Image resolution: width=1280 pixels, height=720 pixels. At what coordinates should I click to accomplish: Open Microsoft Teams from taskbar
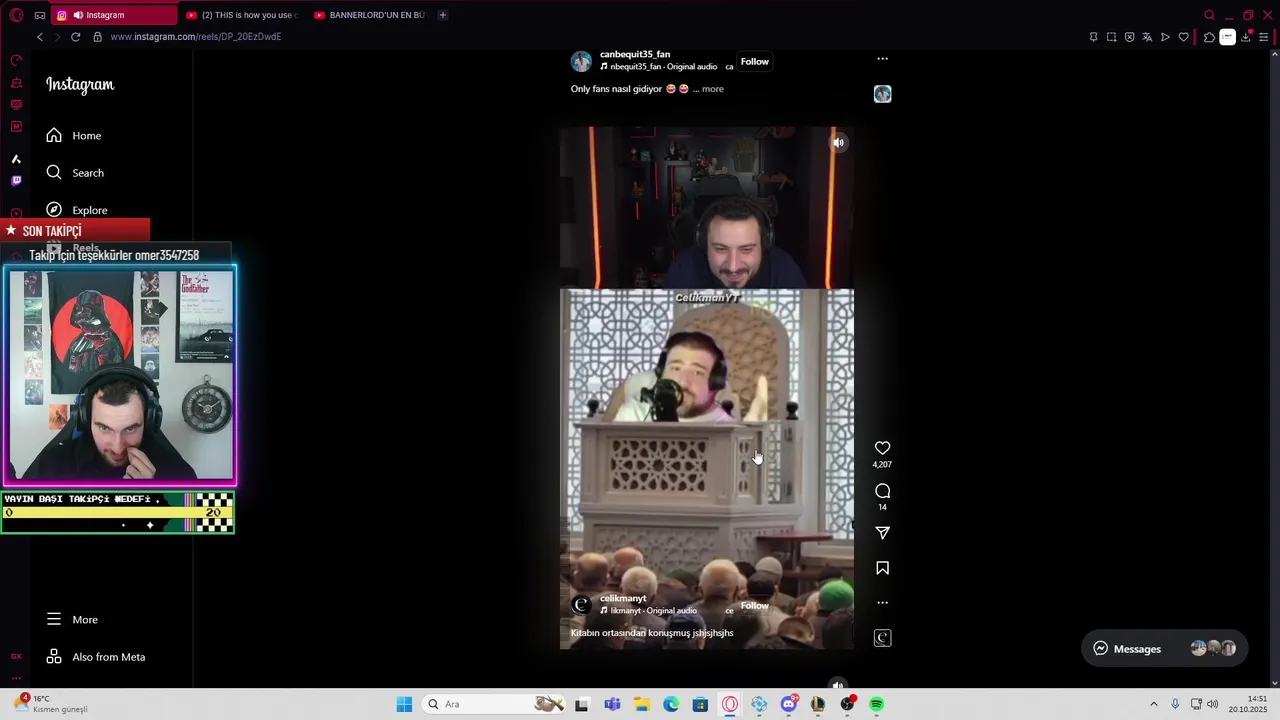click(x=612, y=704)
